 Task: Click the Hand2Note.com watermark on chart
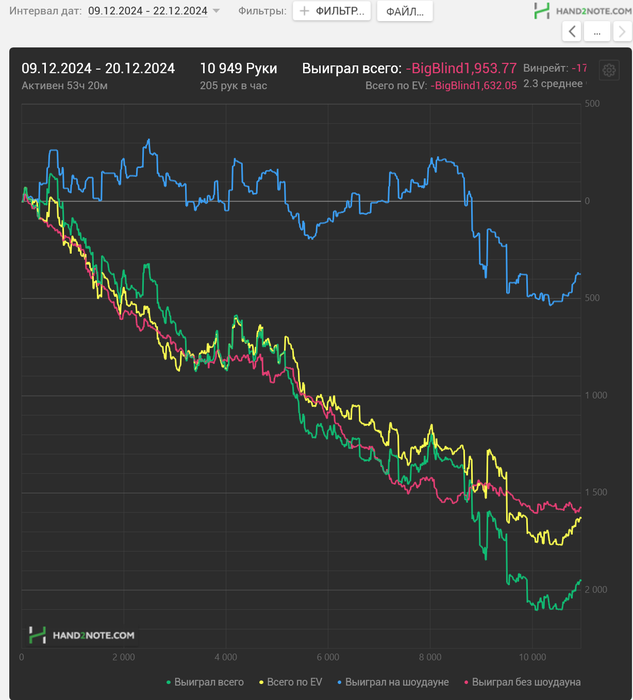[x=81, y=635]
